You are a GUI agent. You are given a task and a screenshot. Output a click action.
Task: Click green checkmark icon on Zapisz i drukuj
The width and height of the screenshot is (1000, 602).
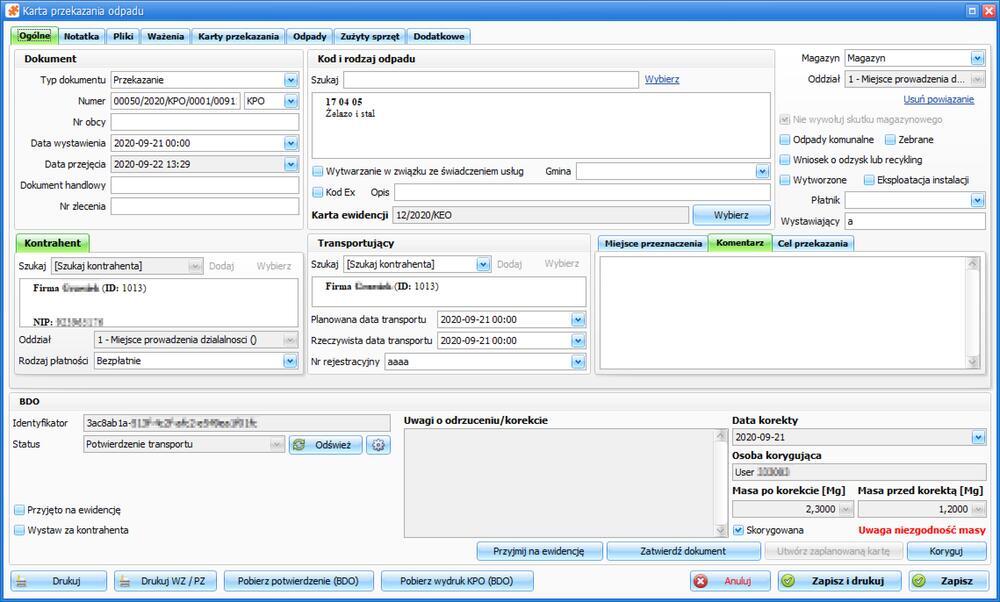click(788, 581)
